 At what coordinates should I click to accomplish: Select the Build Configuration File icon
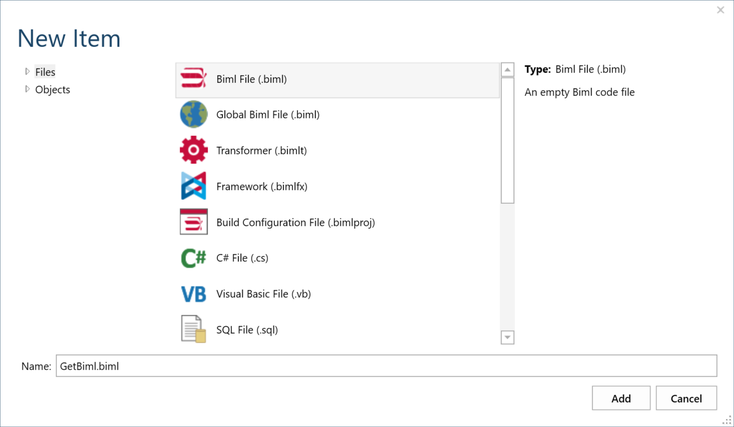[193, 221]
